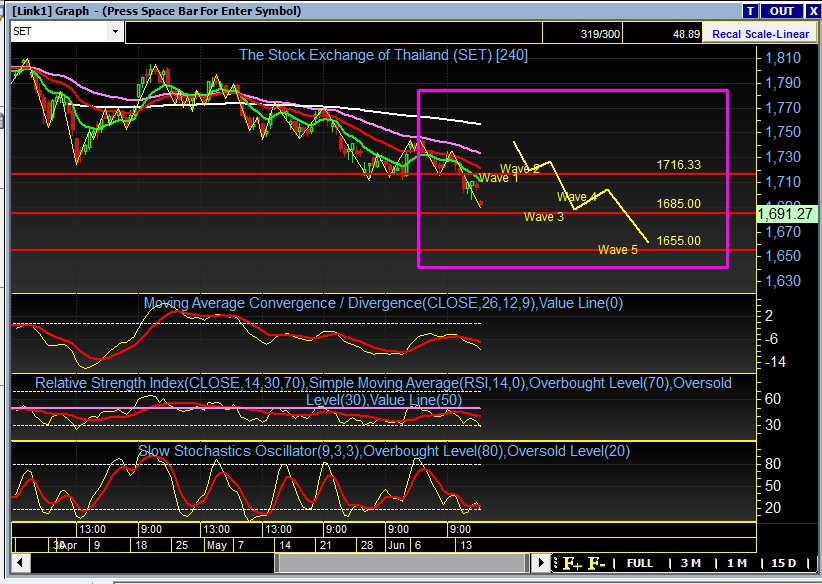Select the FULL time range button
Screen dimensions: 822x584
(640, 563)
